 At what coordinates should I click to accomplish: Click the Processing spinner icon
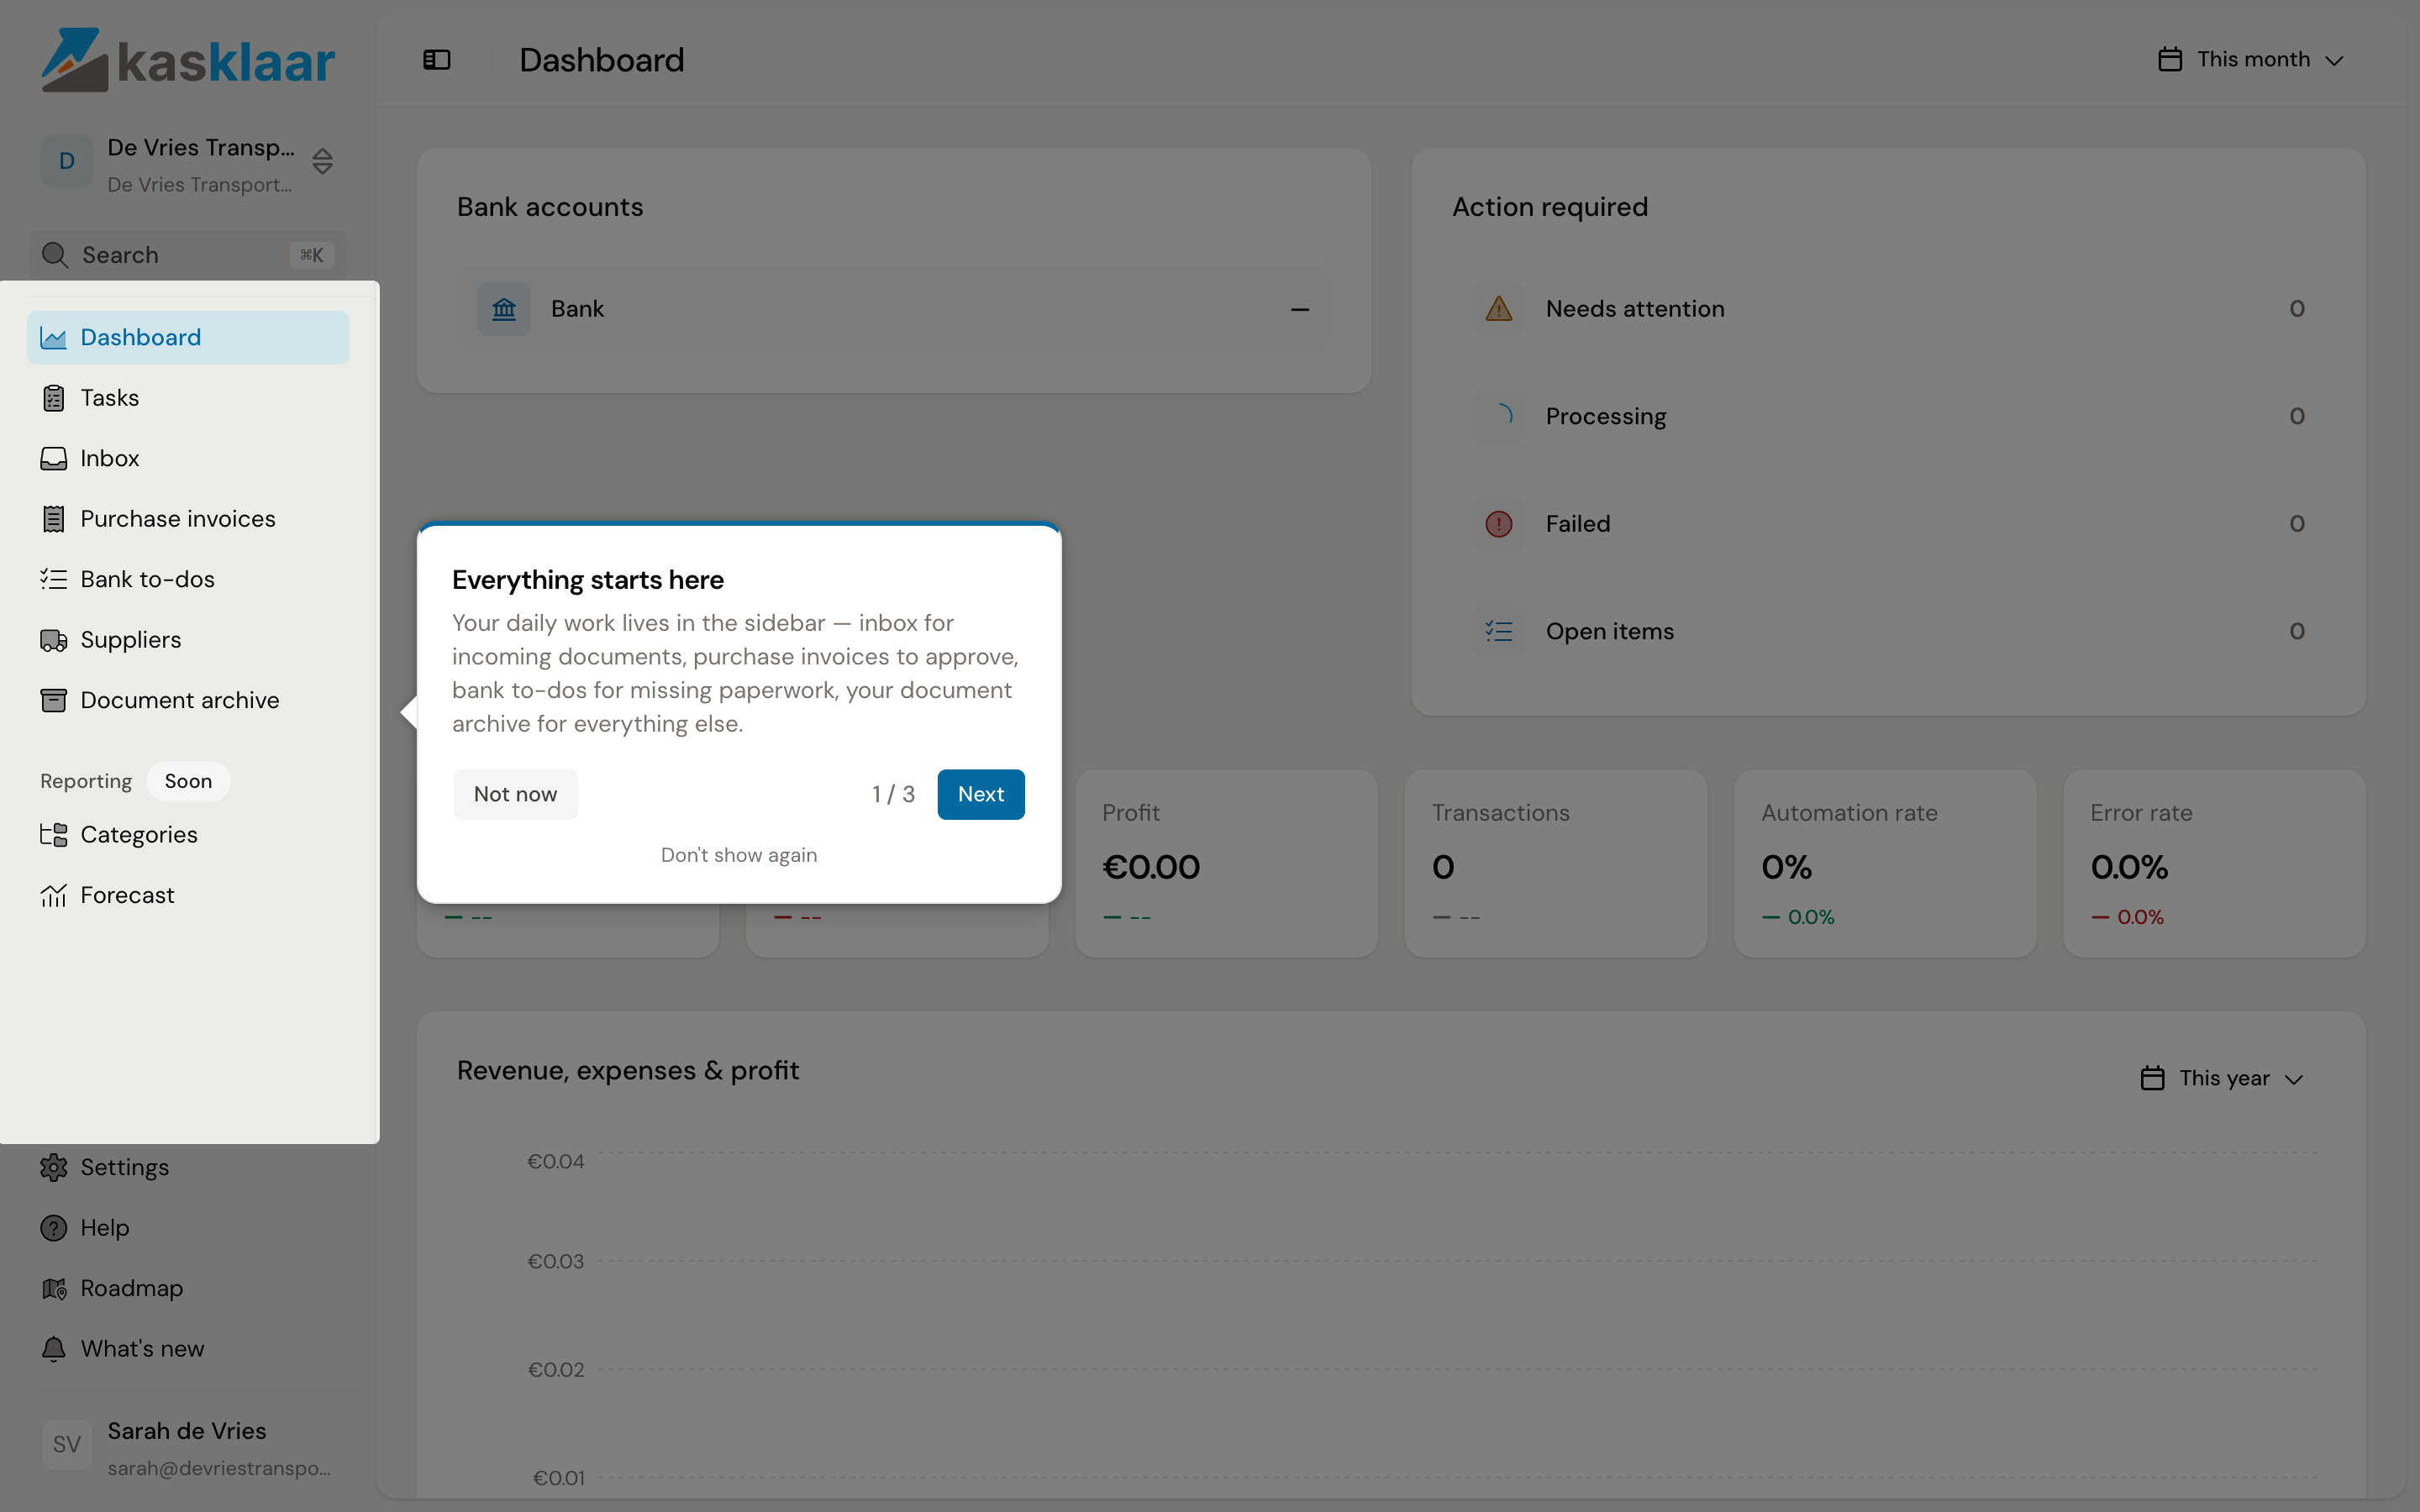coord(1498,416)
